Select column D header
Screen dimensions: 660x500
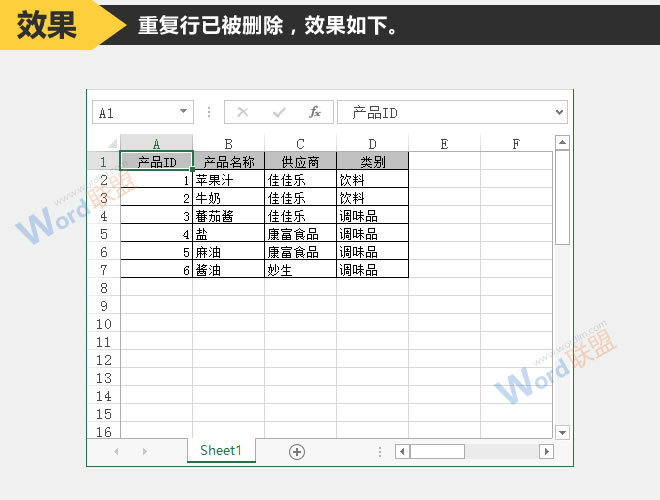coord(373,144)
